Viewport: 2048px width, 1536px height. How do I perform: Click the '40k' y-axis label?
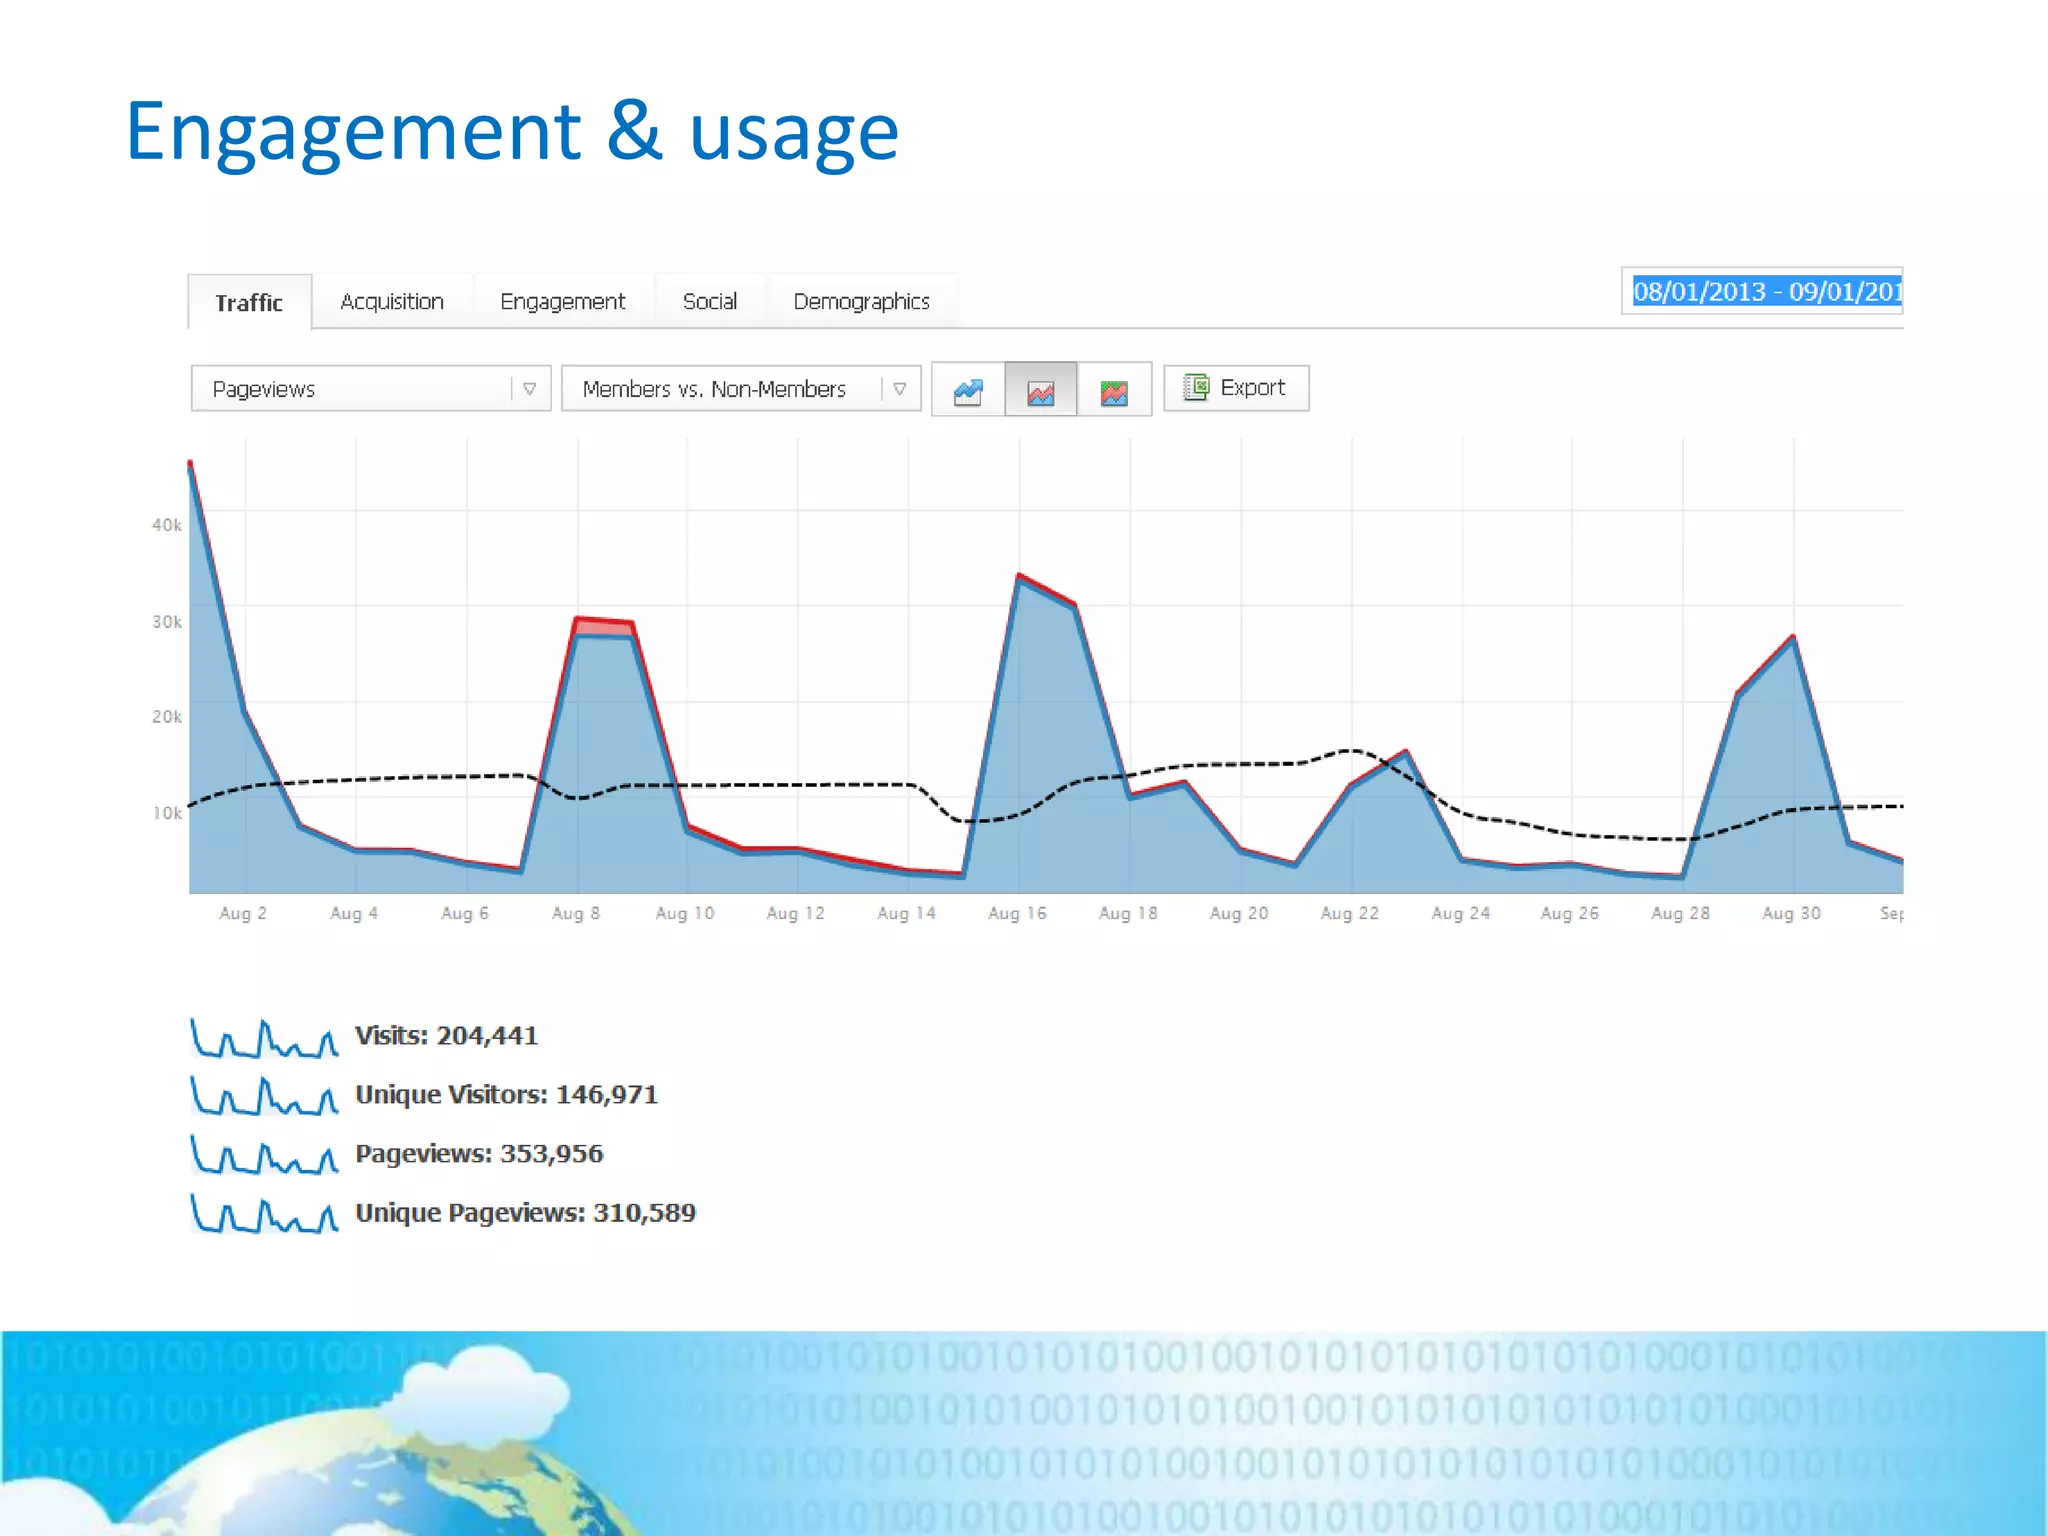click(167, 525)
